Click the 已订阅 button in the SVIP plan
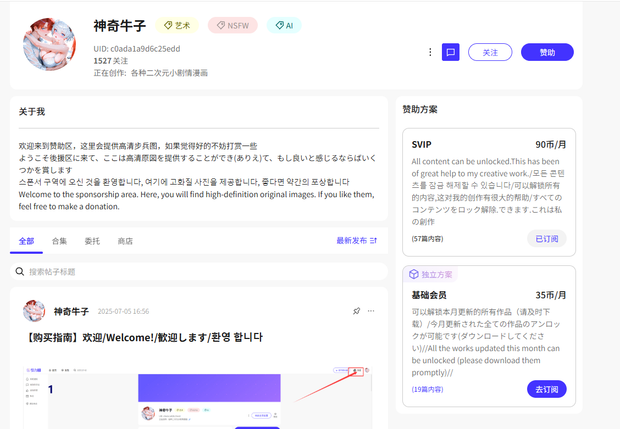This screenshot has width=620, height=429. pos(546,239)
